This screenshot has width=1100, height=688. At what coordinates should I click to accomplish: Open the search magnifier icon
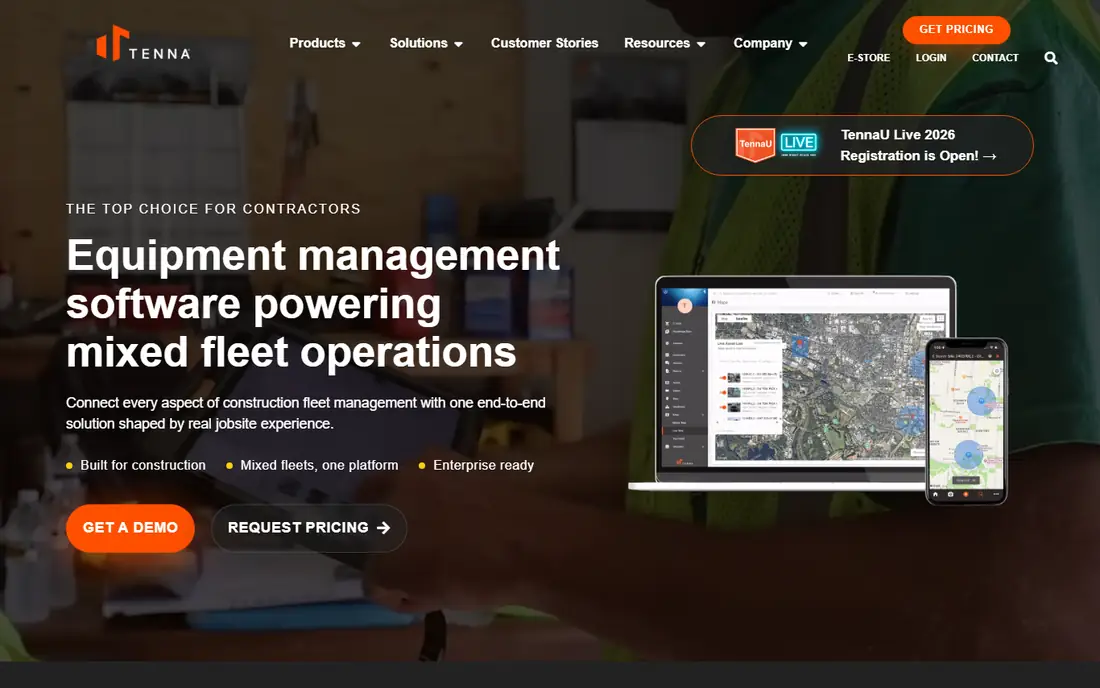[x=1050, y=58]
